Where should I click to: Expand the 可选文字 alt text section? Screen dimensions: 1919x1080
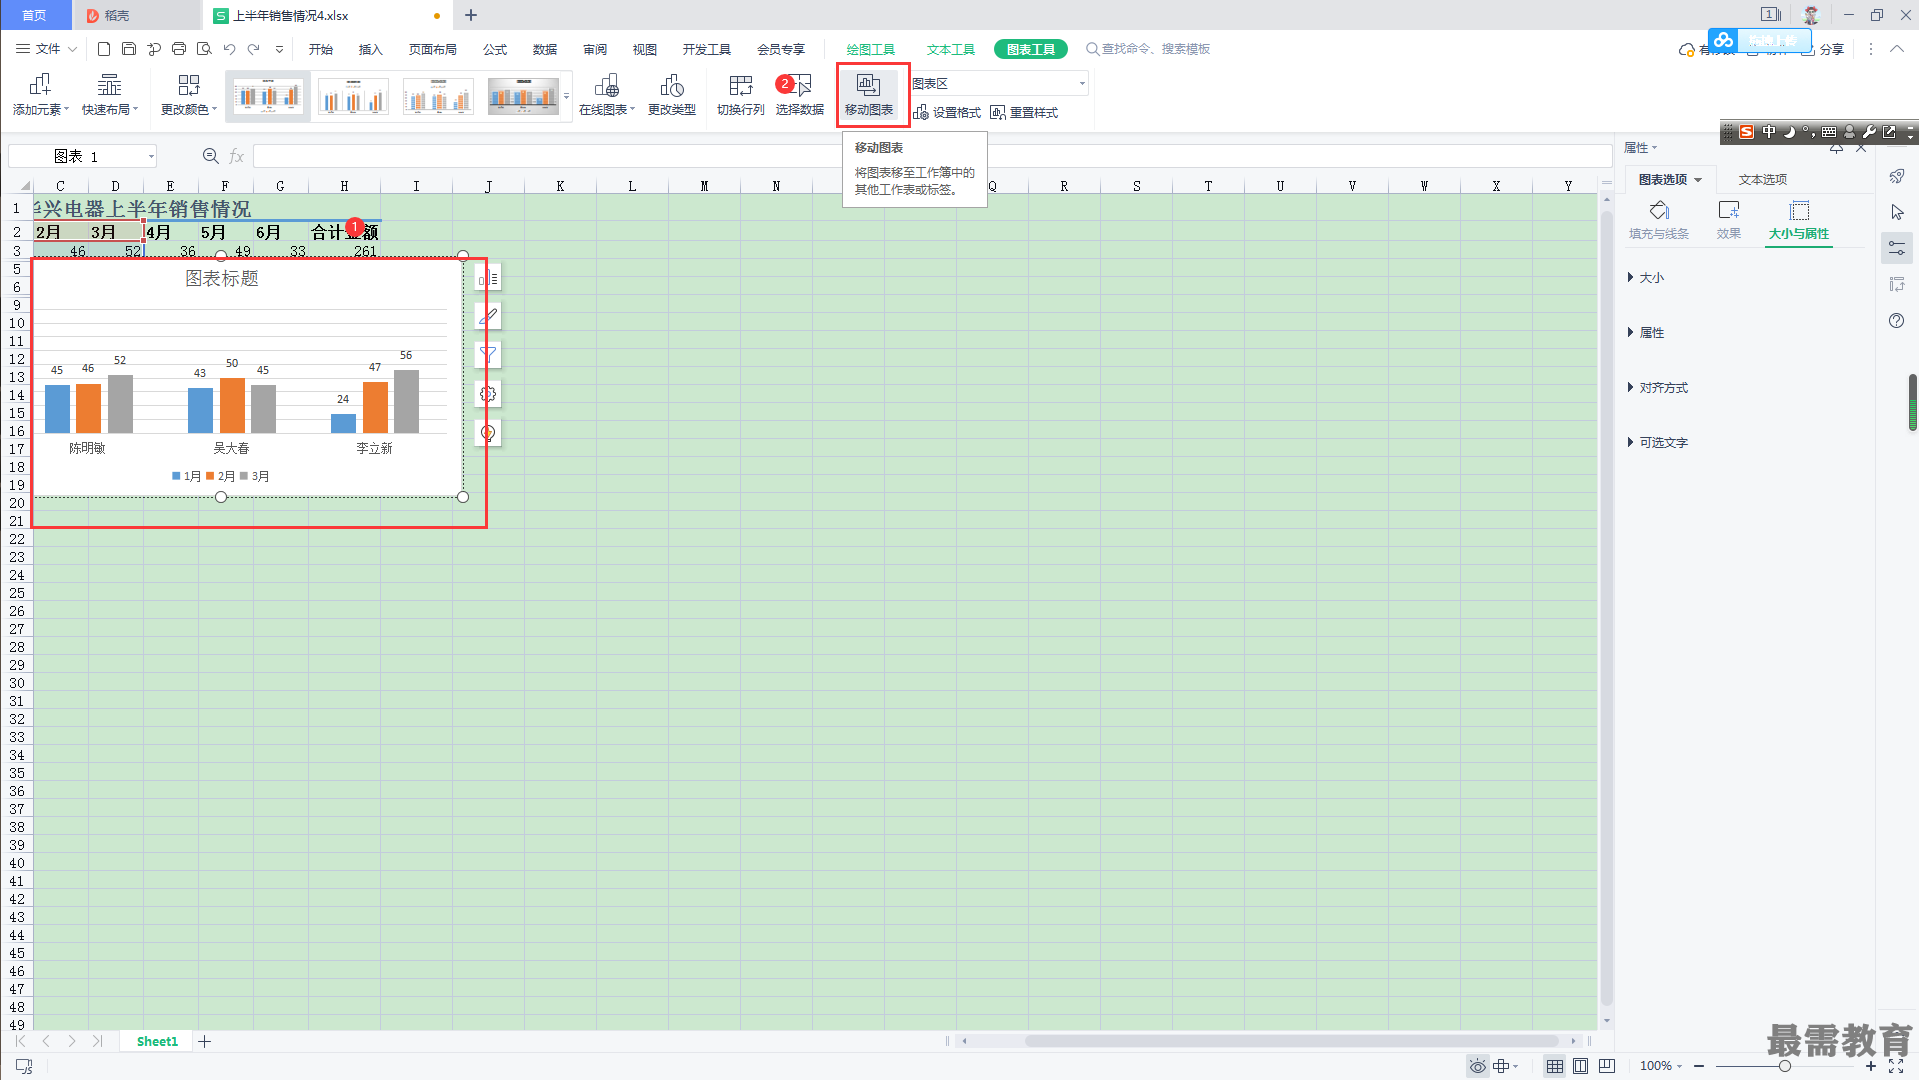pyautogui.click(x=1658, y=443)
